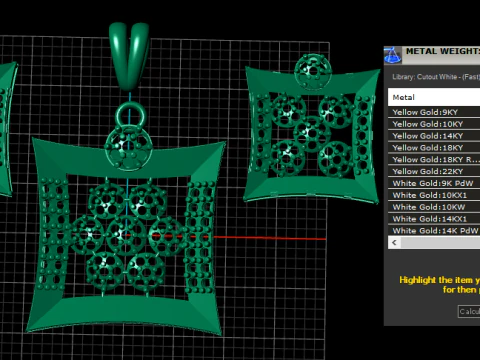Select Yellow Gold:22KY in metal list
Screen dimensions: 480x360
434,171
